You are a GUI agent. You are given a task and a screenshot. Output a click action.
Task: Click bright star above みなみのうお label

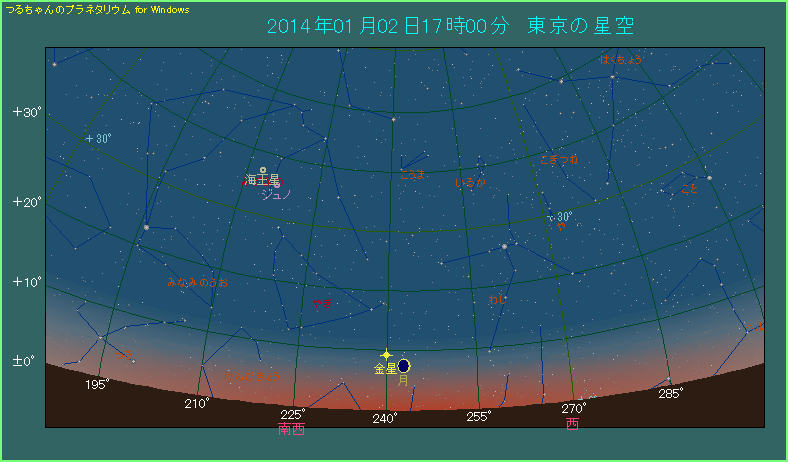click(146, 227)
